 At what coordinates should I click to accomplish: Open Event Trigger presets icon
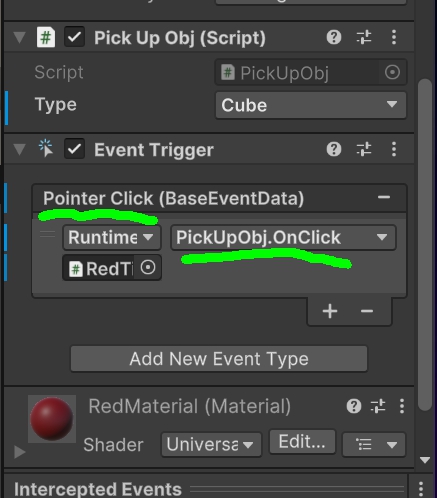coord(364,149)
